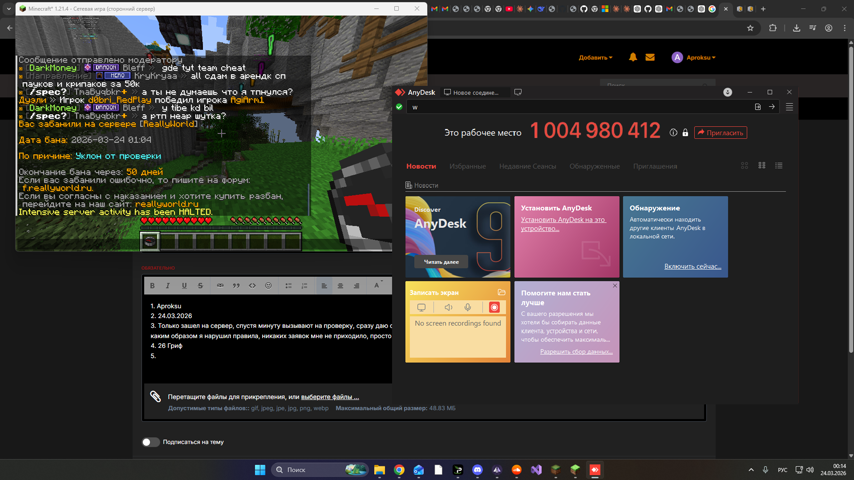Bookmark page using Chrome star icon
The width and height of the screenshot is (854, 480).
pos(750,28)
